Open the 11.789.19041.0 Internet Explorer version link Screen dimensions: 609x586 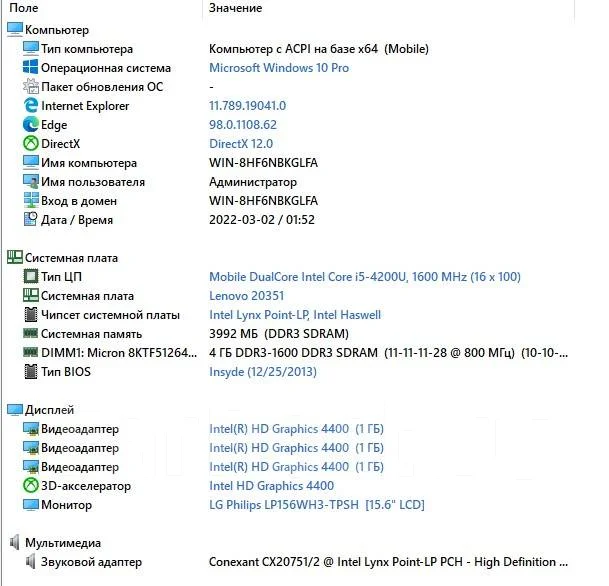tap(247, 106)
